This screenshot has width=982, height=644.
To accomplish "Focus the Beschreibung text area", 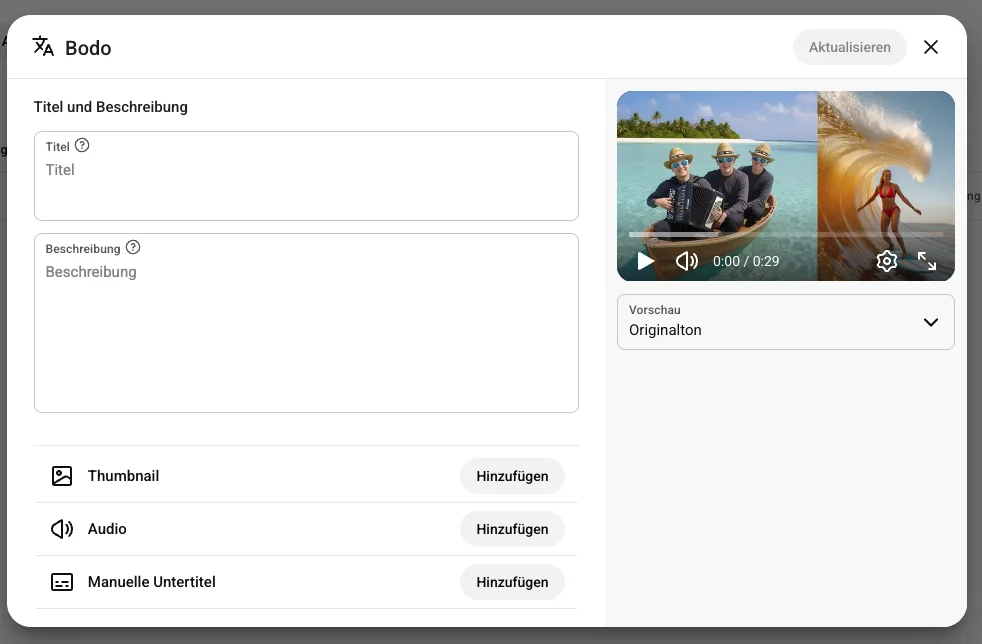I will point(306,323).
